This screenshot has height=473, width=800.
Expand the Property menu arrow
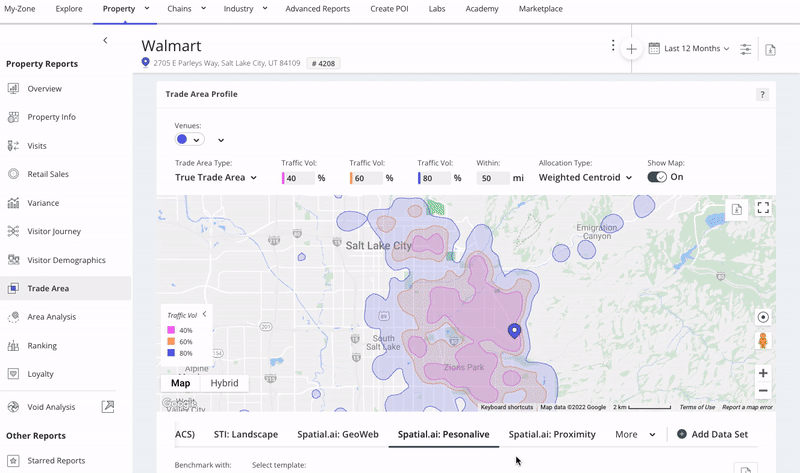(147, 8)
